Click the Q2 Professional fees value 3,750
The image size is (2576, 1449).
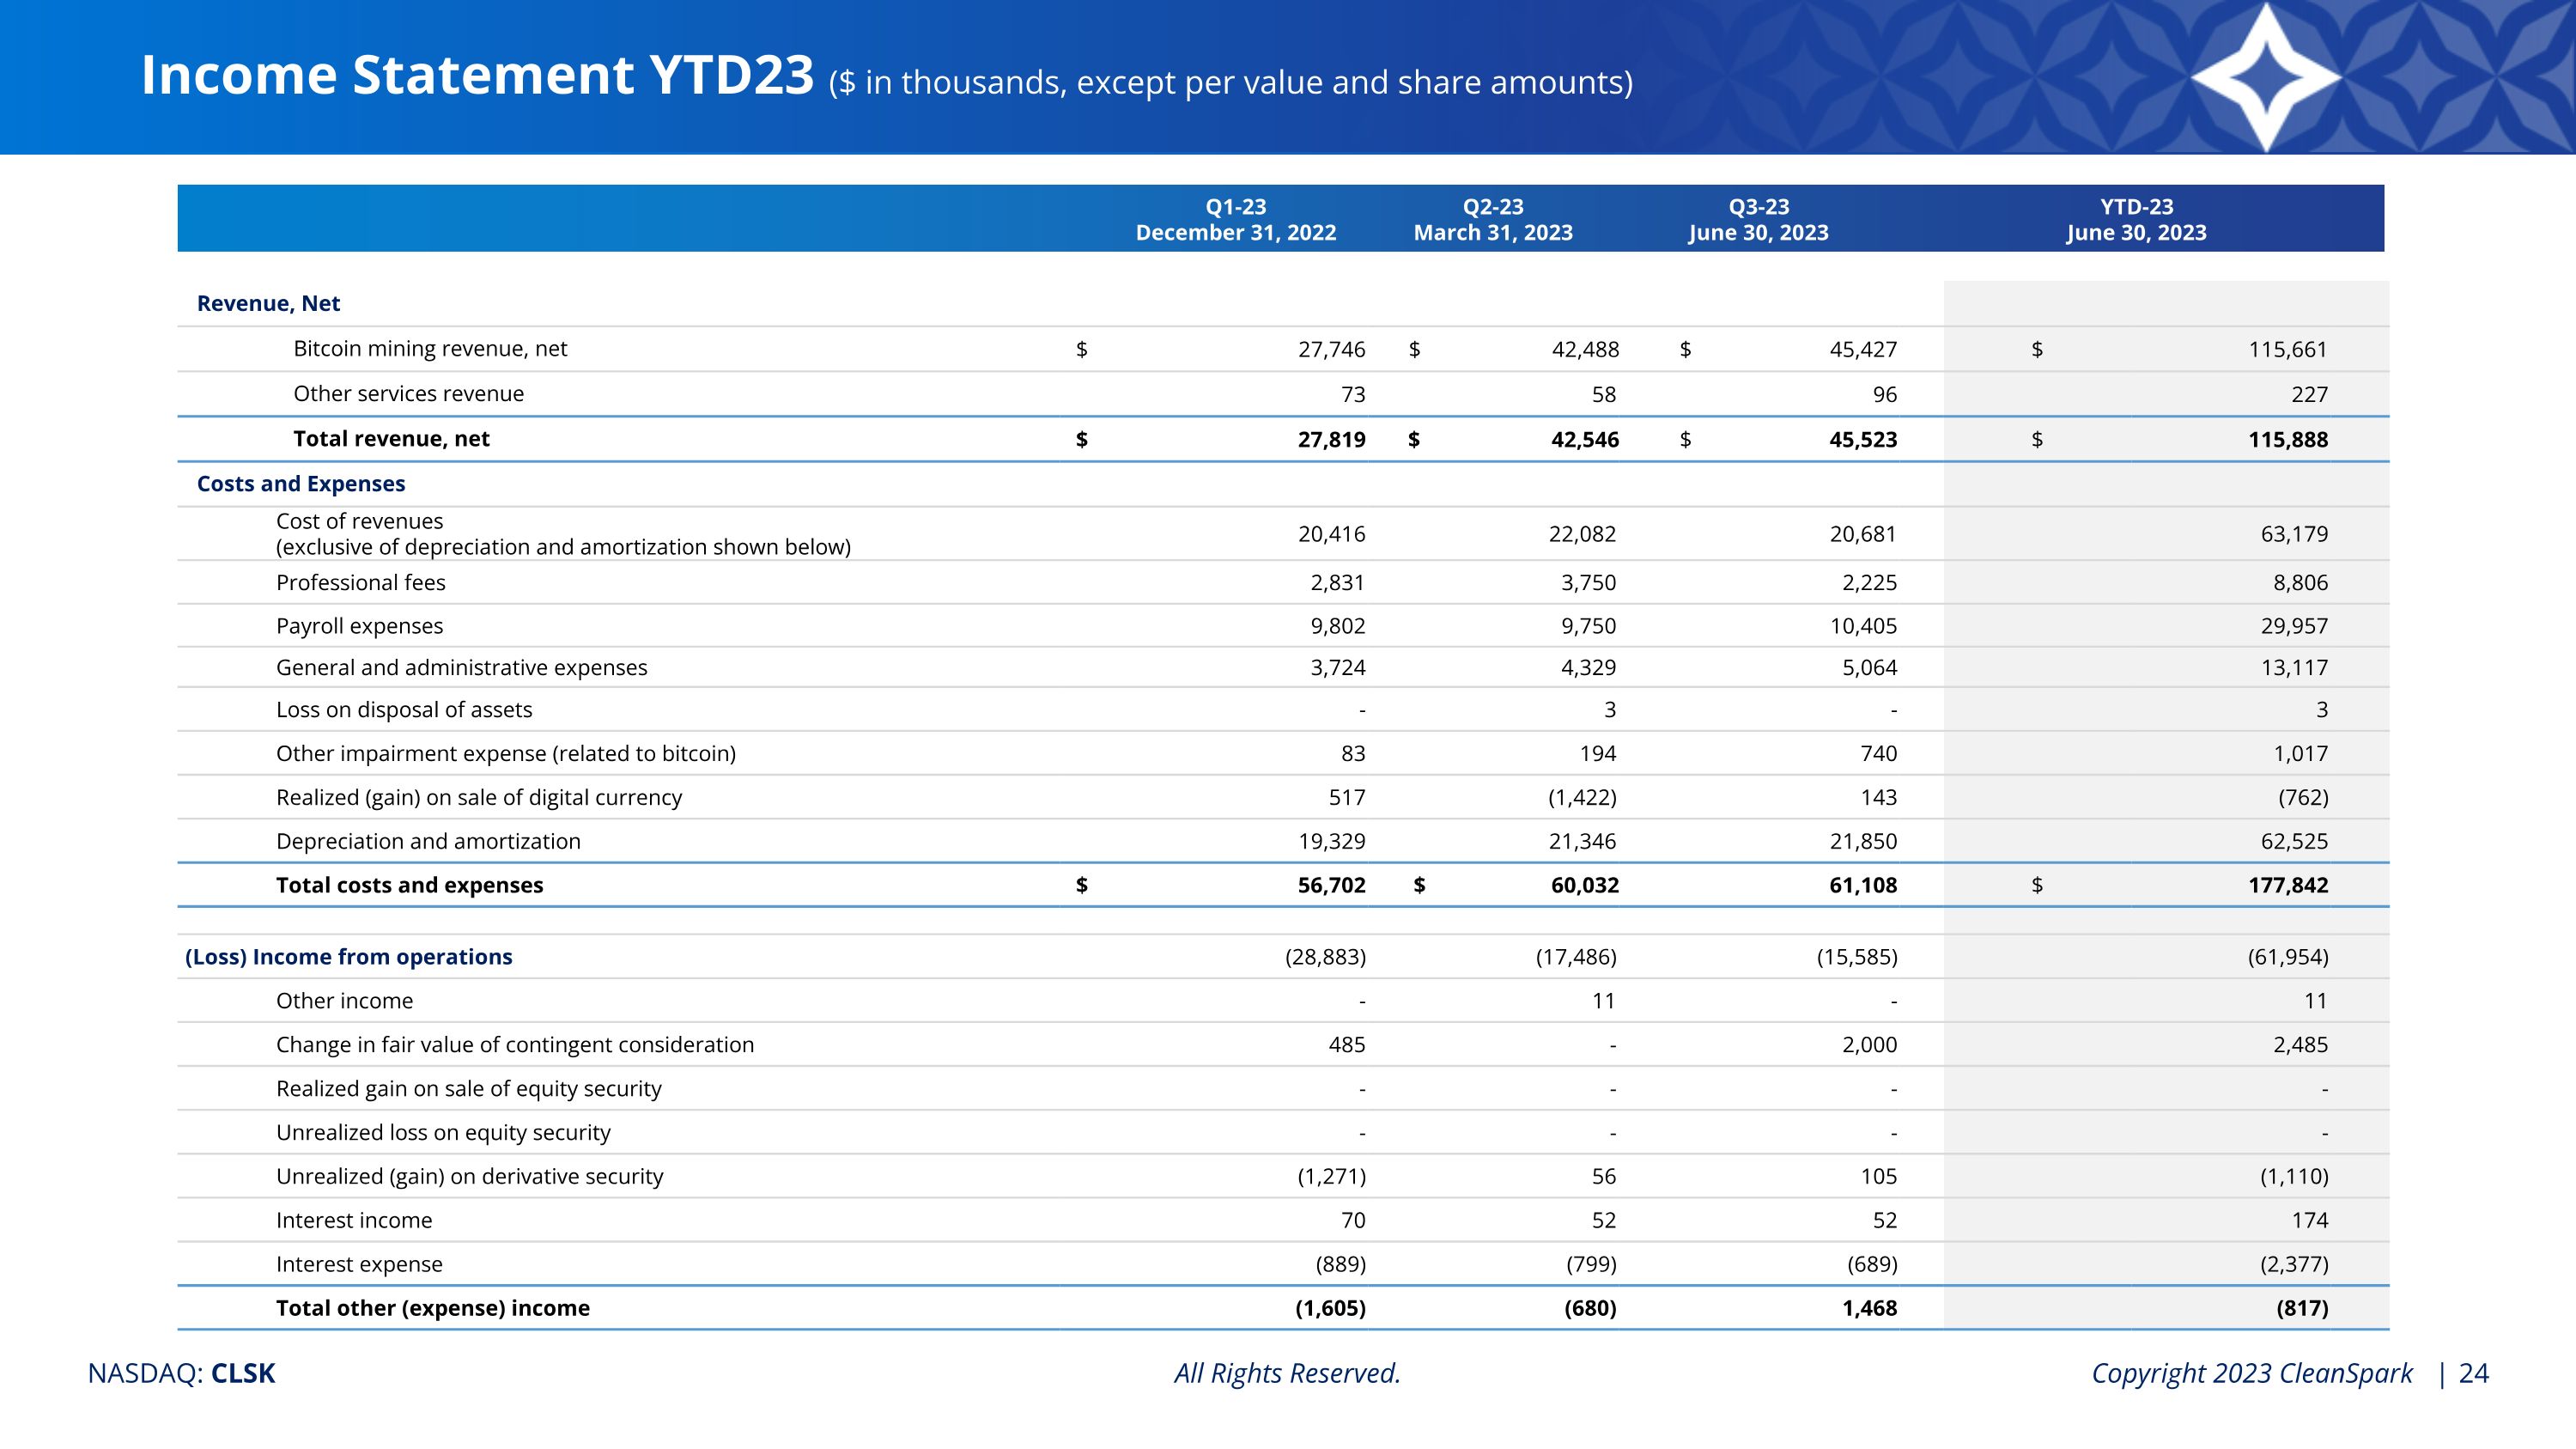[x=1588, y=582]
